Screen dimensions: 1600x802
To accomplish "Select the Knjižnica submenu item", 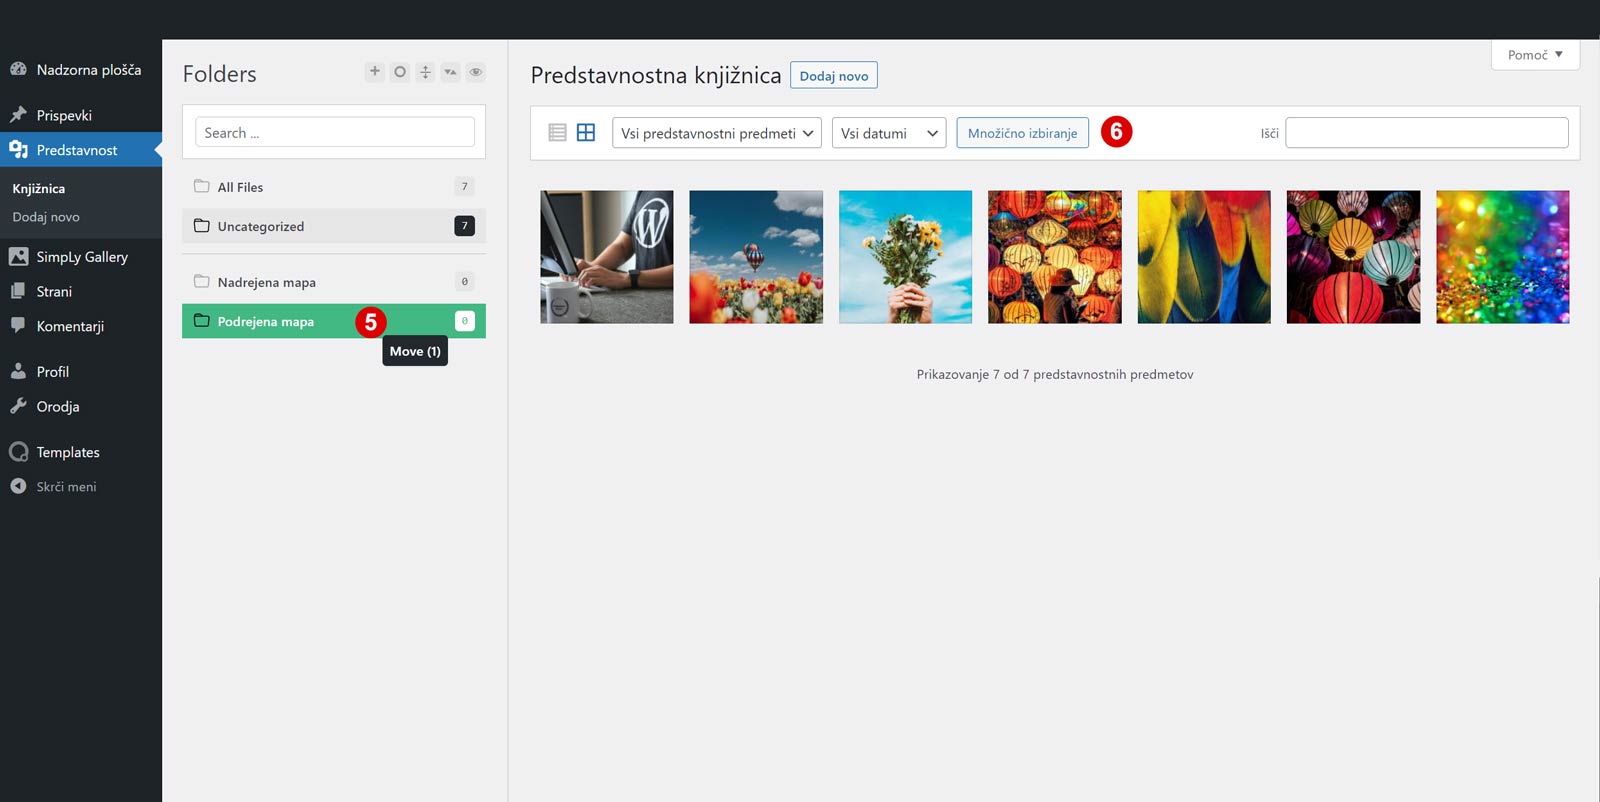I will pyautogui.click(x=39, y=188).
